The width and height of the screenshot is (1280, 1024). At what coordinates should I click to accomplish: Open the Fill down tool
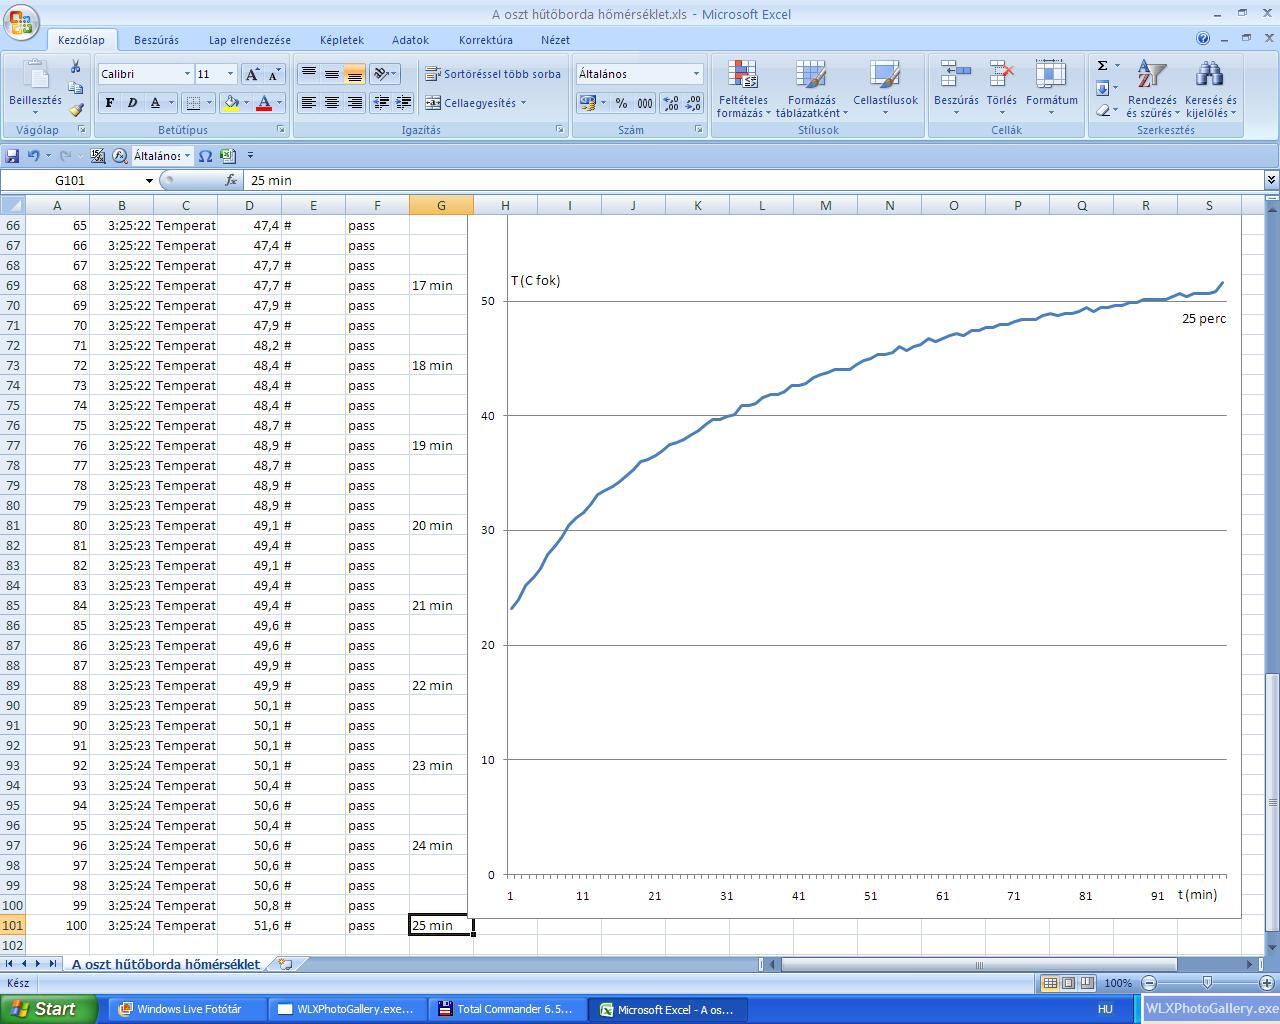click(x=1103, y=88)
